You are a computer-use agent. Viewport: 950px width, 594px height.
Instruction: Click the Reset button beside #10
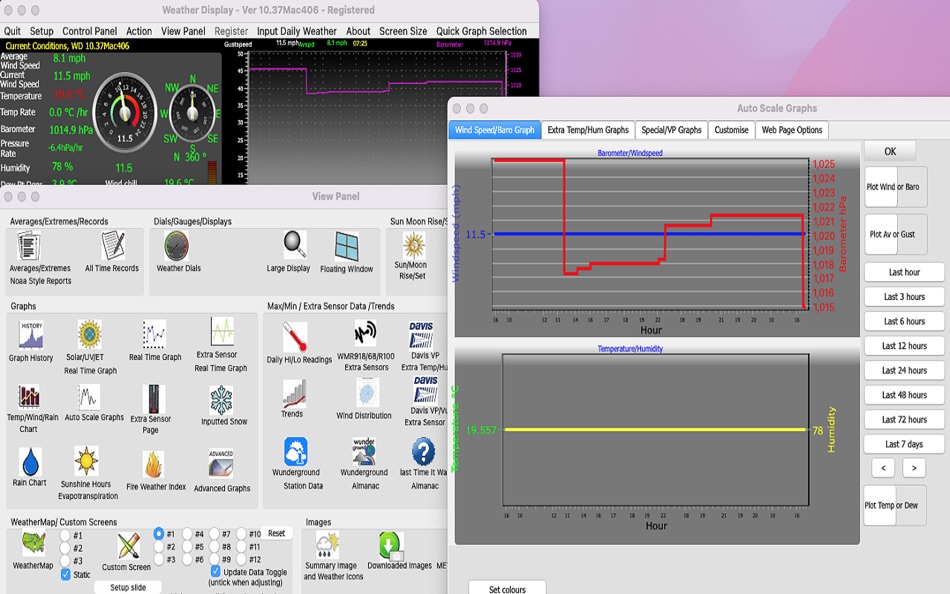276,533
